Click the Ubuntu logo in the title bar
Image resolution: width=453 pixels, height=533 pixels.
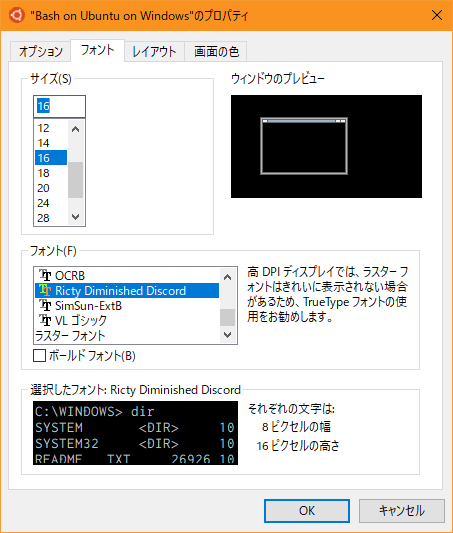point(16,15)
